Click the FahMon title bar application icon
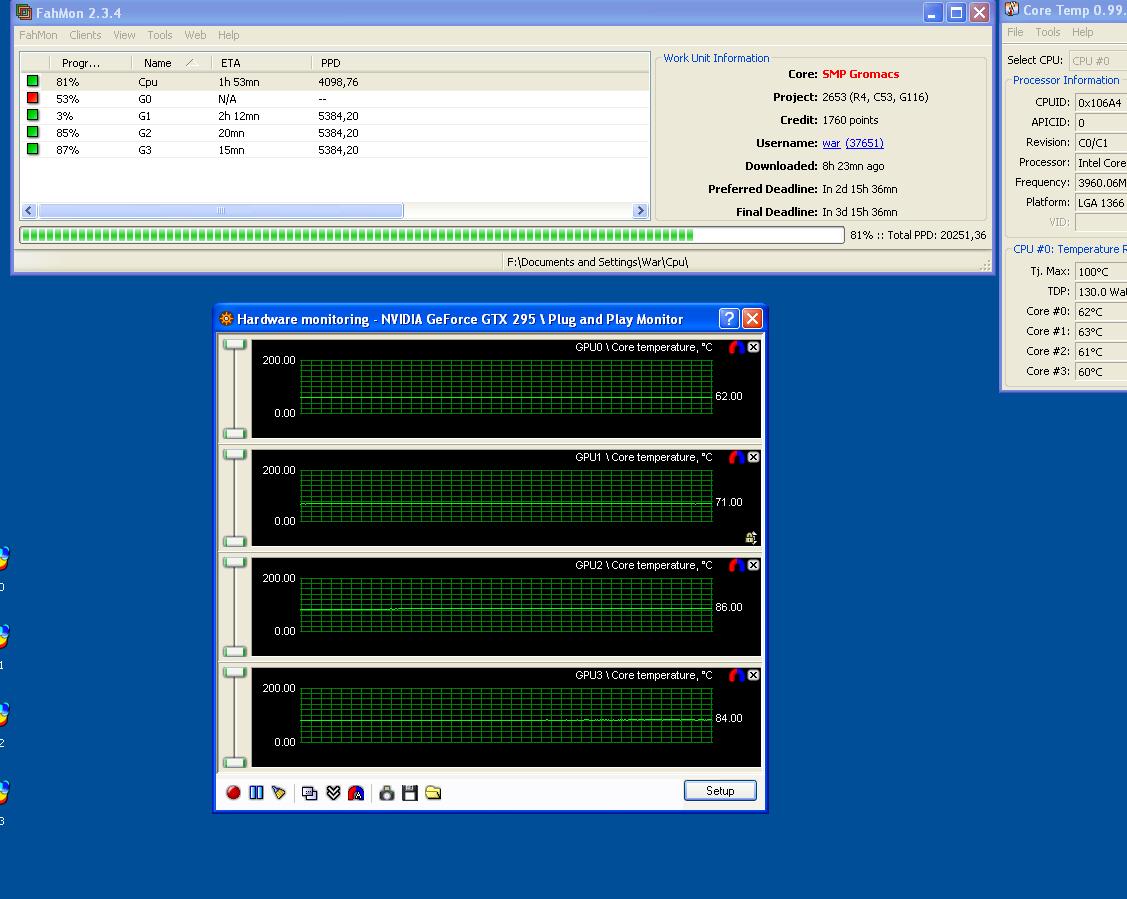 [24, 12]
